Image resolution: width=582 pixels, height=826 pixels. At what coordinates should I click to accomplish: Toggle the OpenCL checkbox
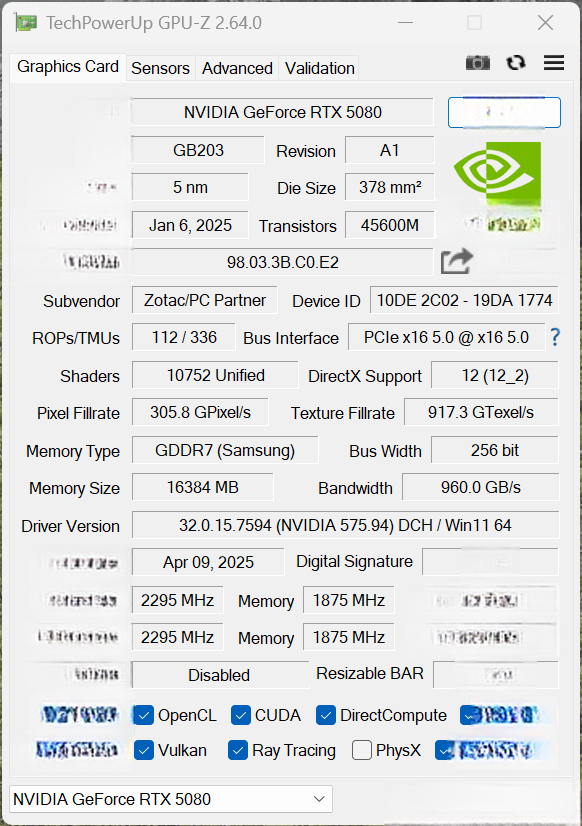(x=143, y=715)
